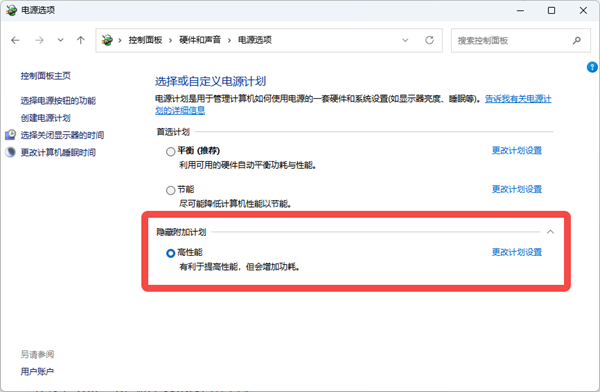Refresh the power options page
Viewport: 600px width, 392px height.
pos(429,40)
